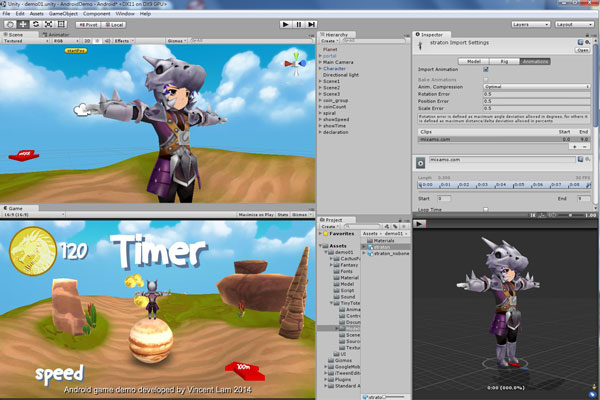Viewport: 600px width, 400px height.
Task: Click the Open button in the Inspector
Action: point(583,50)
